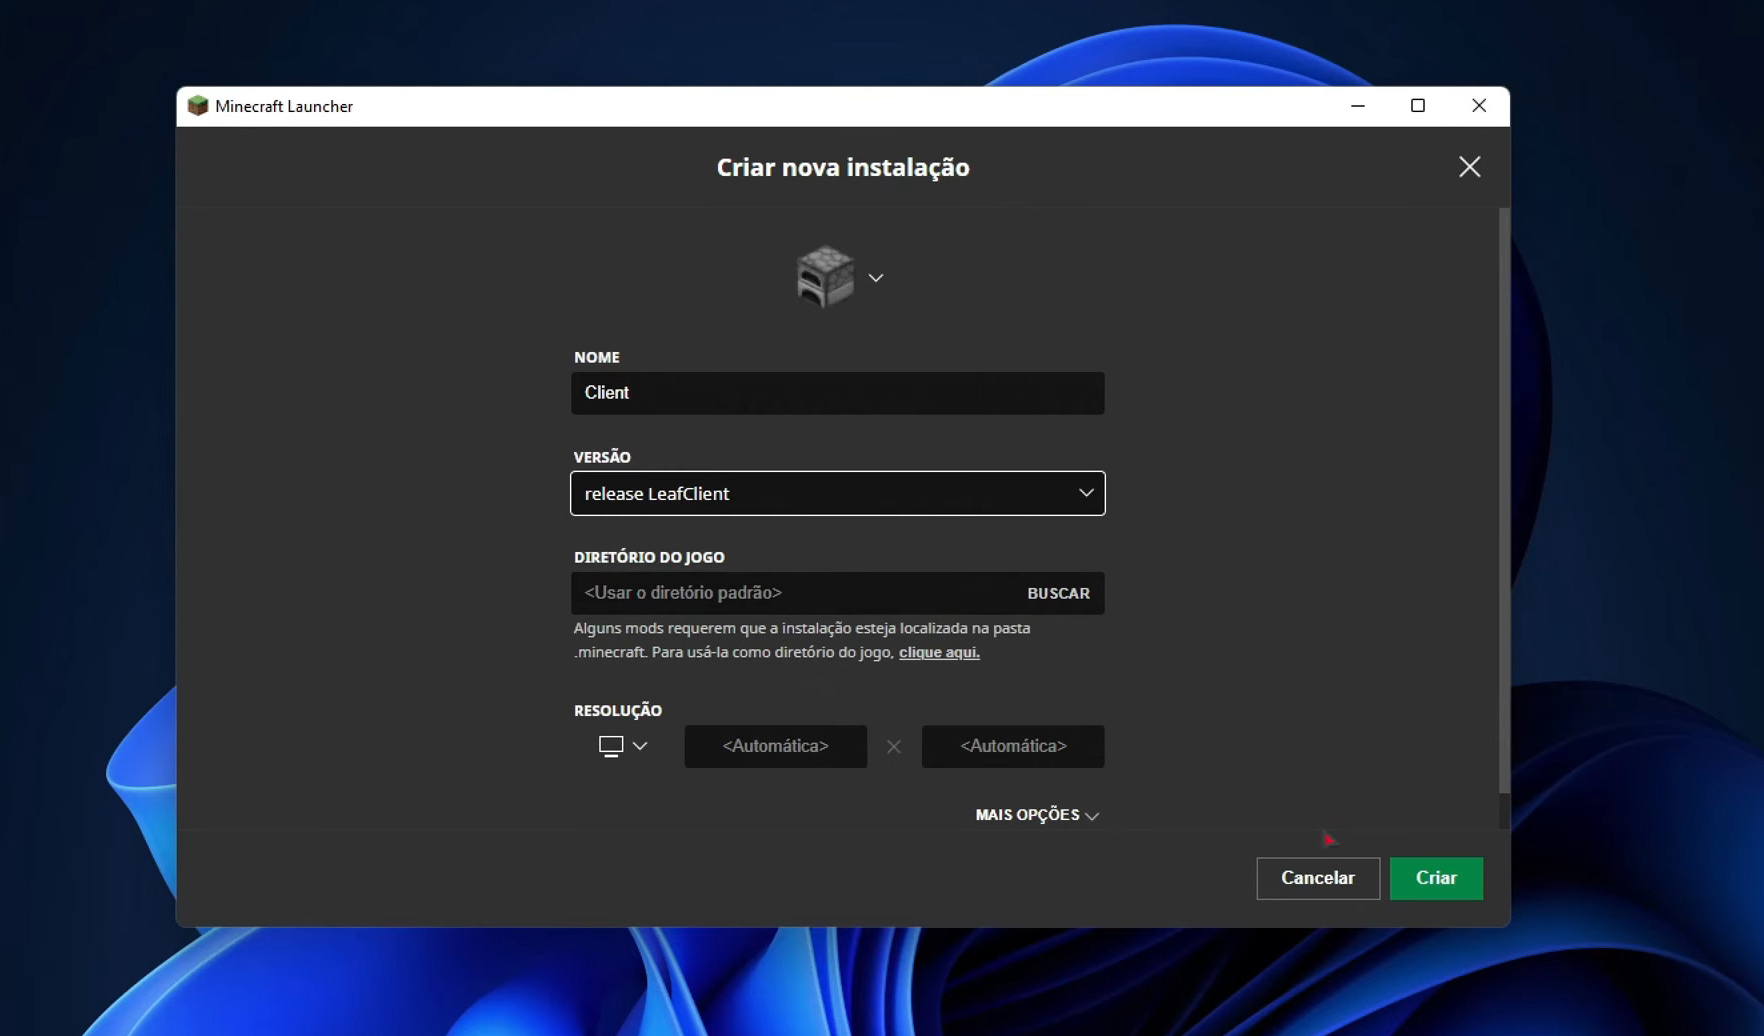Click the resolution height Automática field
Viewport: 1764px width, 1036px height.
(x=1013, y=746)
